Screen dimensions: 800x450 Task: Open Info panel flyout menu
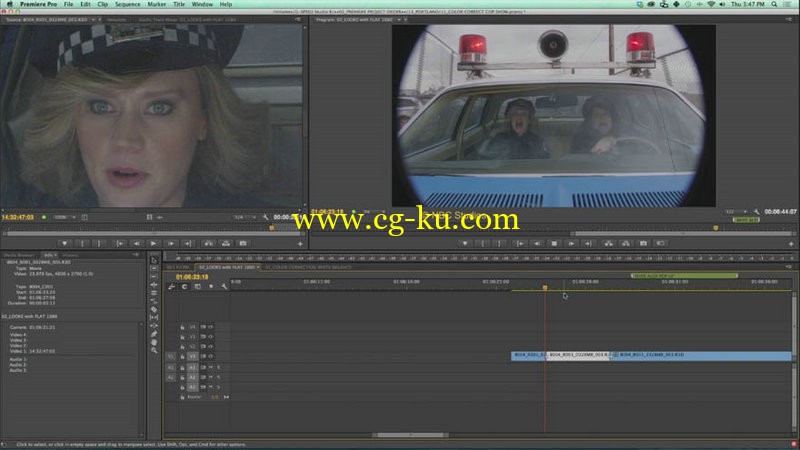point(136,255)
